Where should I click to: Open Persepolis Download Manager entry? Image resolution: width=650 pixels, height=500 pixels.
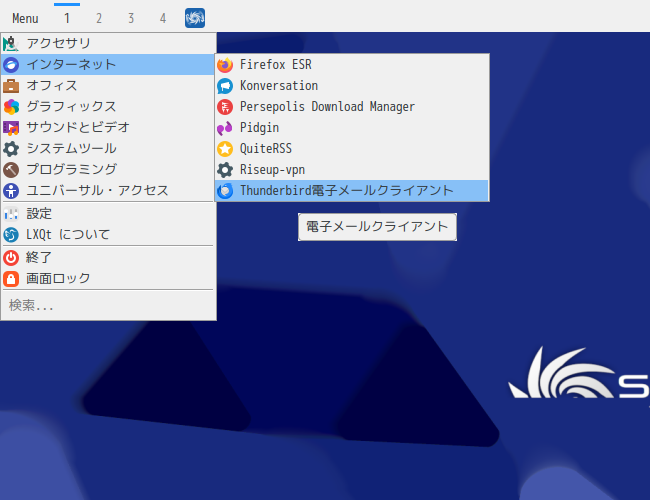pyautogui.click(x=352, y=107)
